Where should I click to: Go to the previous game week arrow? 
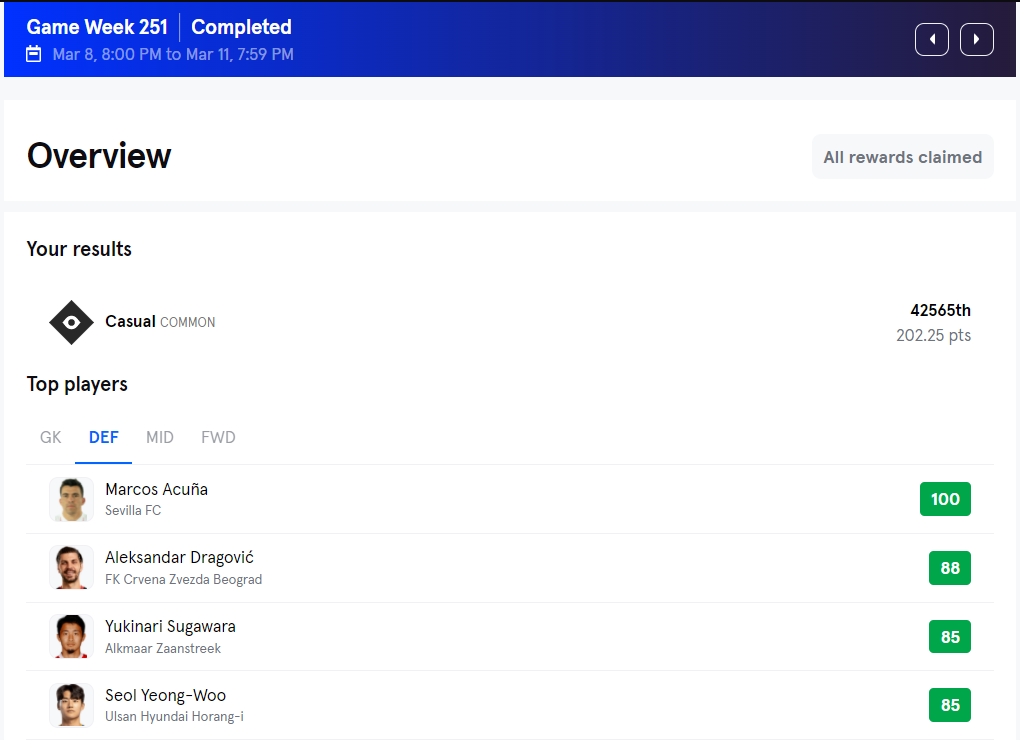click(x=932, y=40)
